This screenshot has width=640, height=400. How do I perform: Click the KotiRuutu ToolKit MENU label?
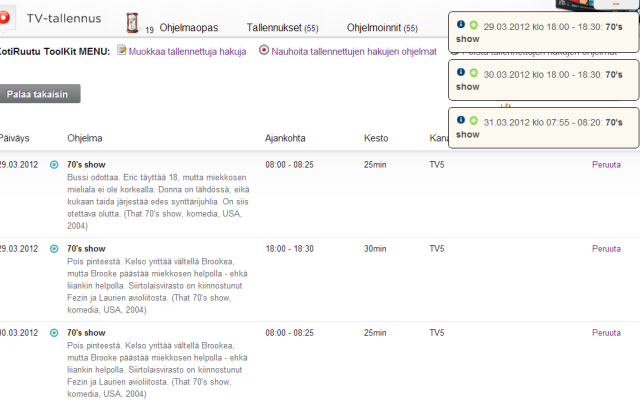55,51
